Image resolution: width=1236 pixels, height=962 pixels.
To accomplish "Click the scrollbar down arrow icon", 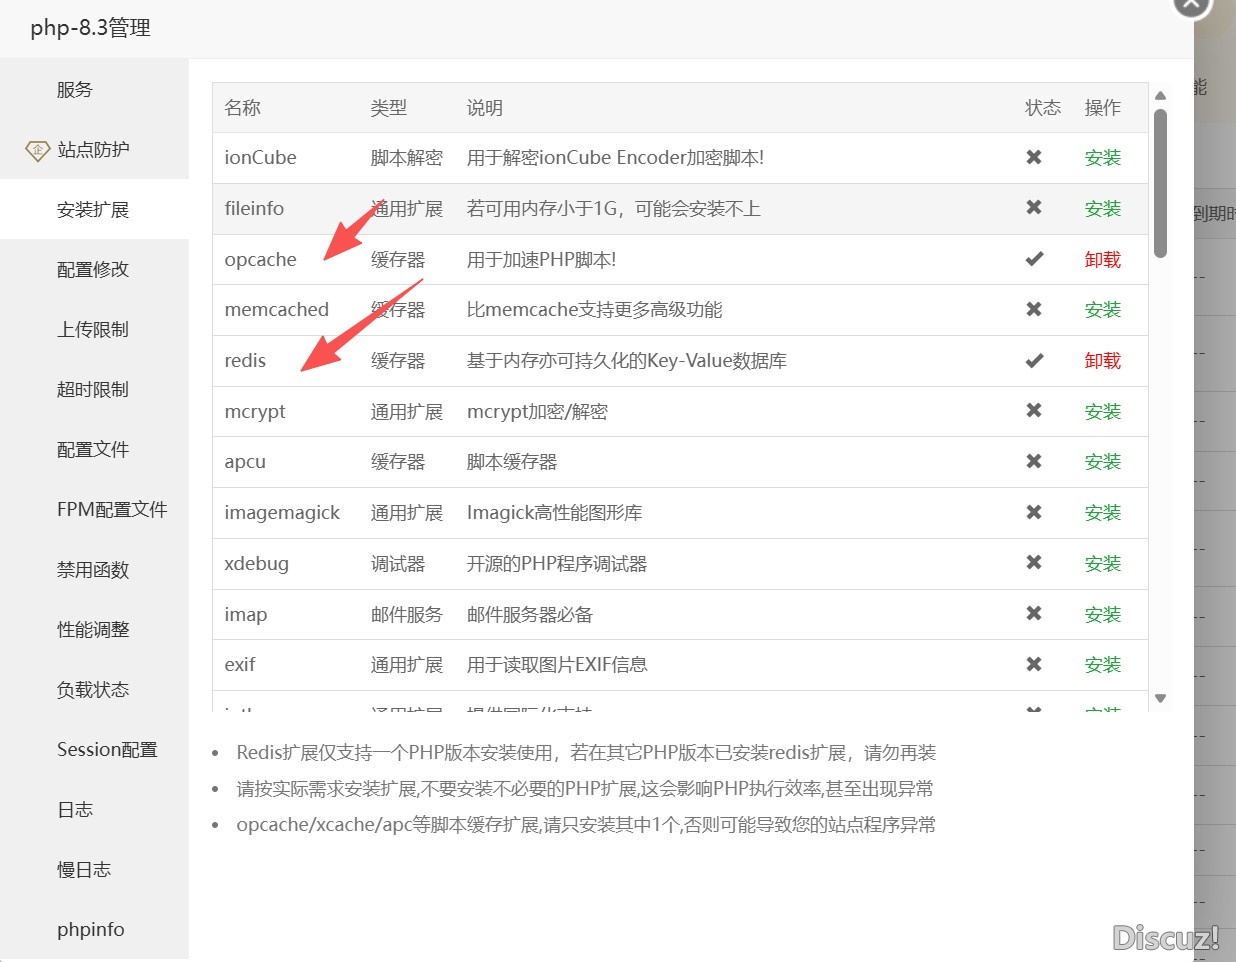I will 1160,699.
